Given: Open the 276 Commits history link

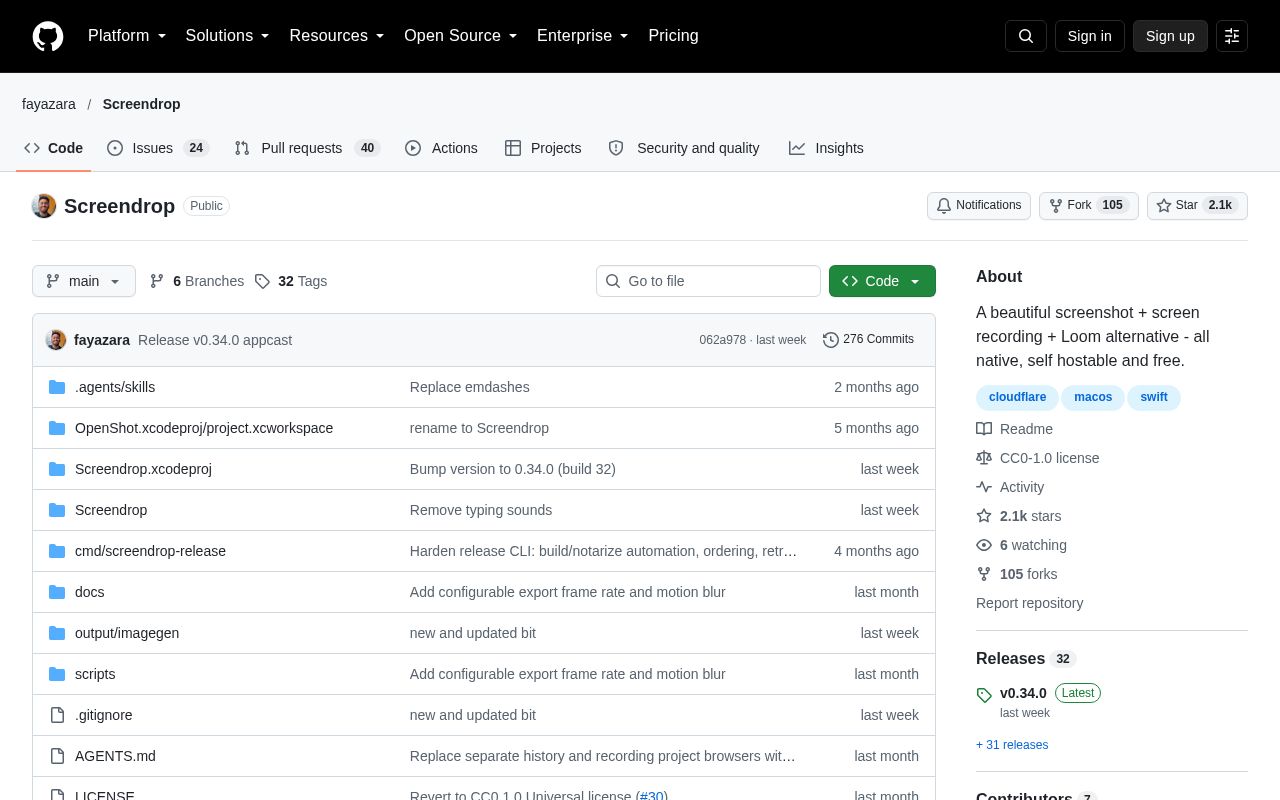Looking at the screenshot, I should [x=868, y=340].
